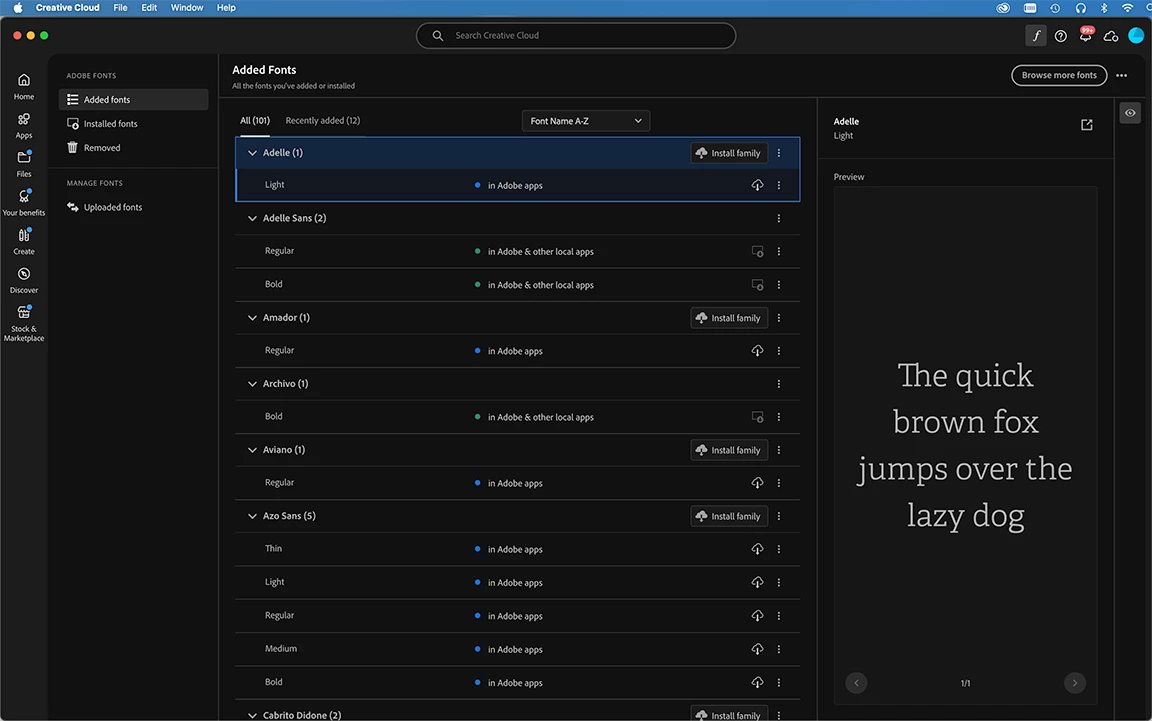Open the Help menu
Viewport: 1152px width, 721px height.
(226, 7)
